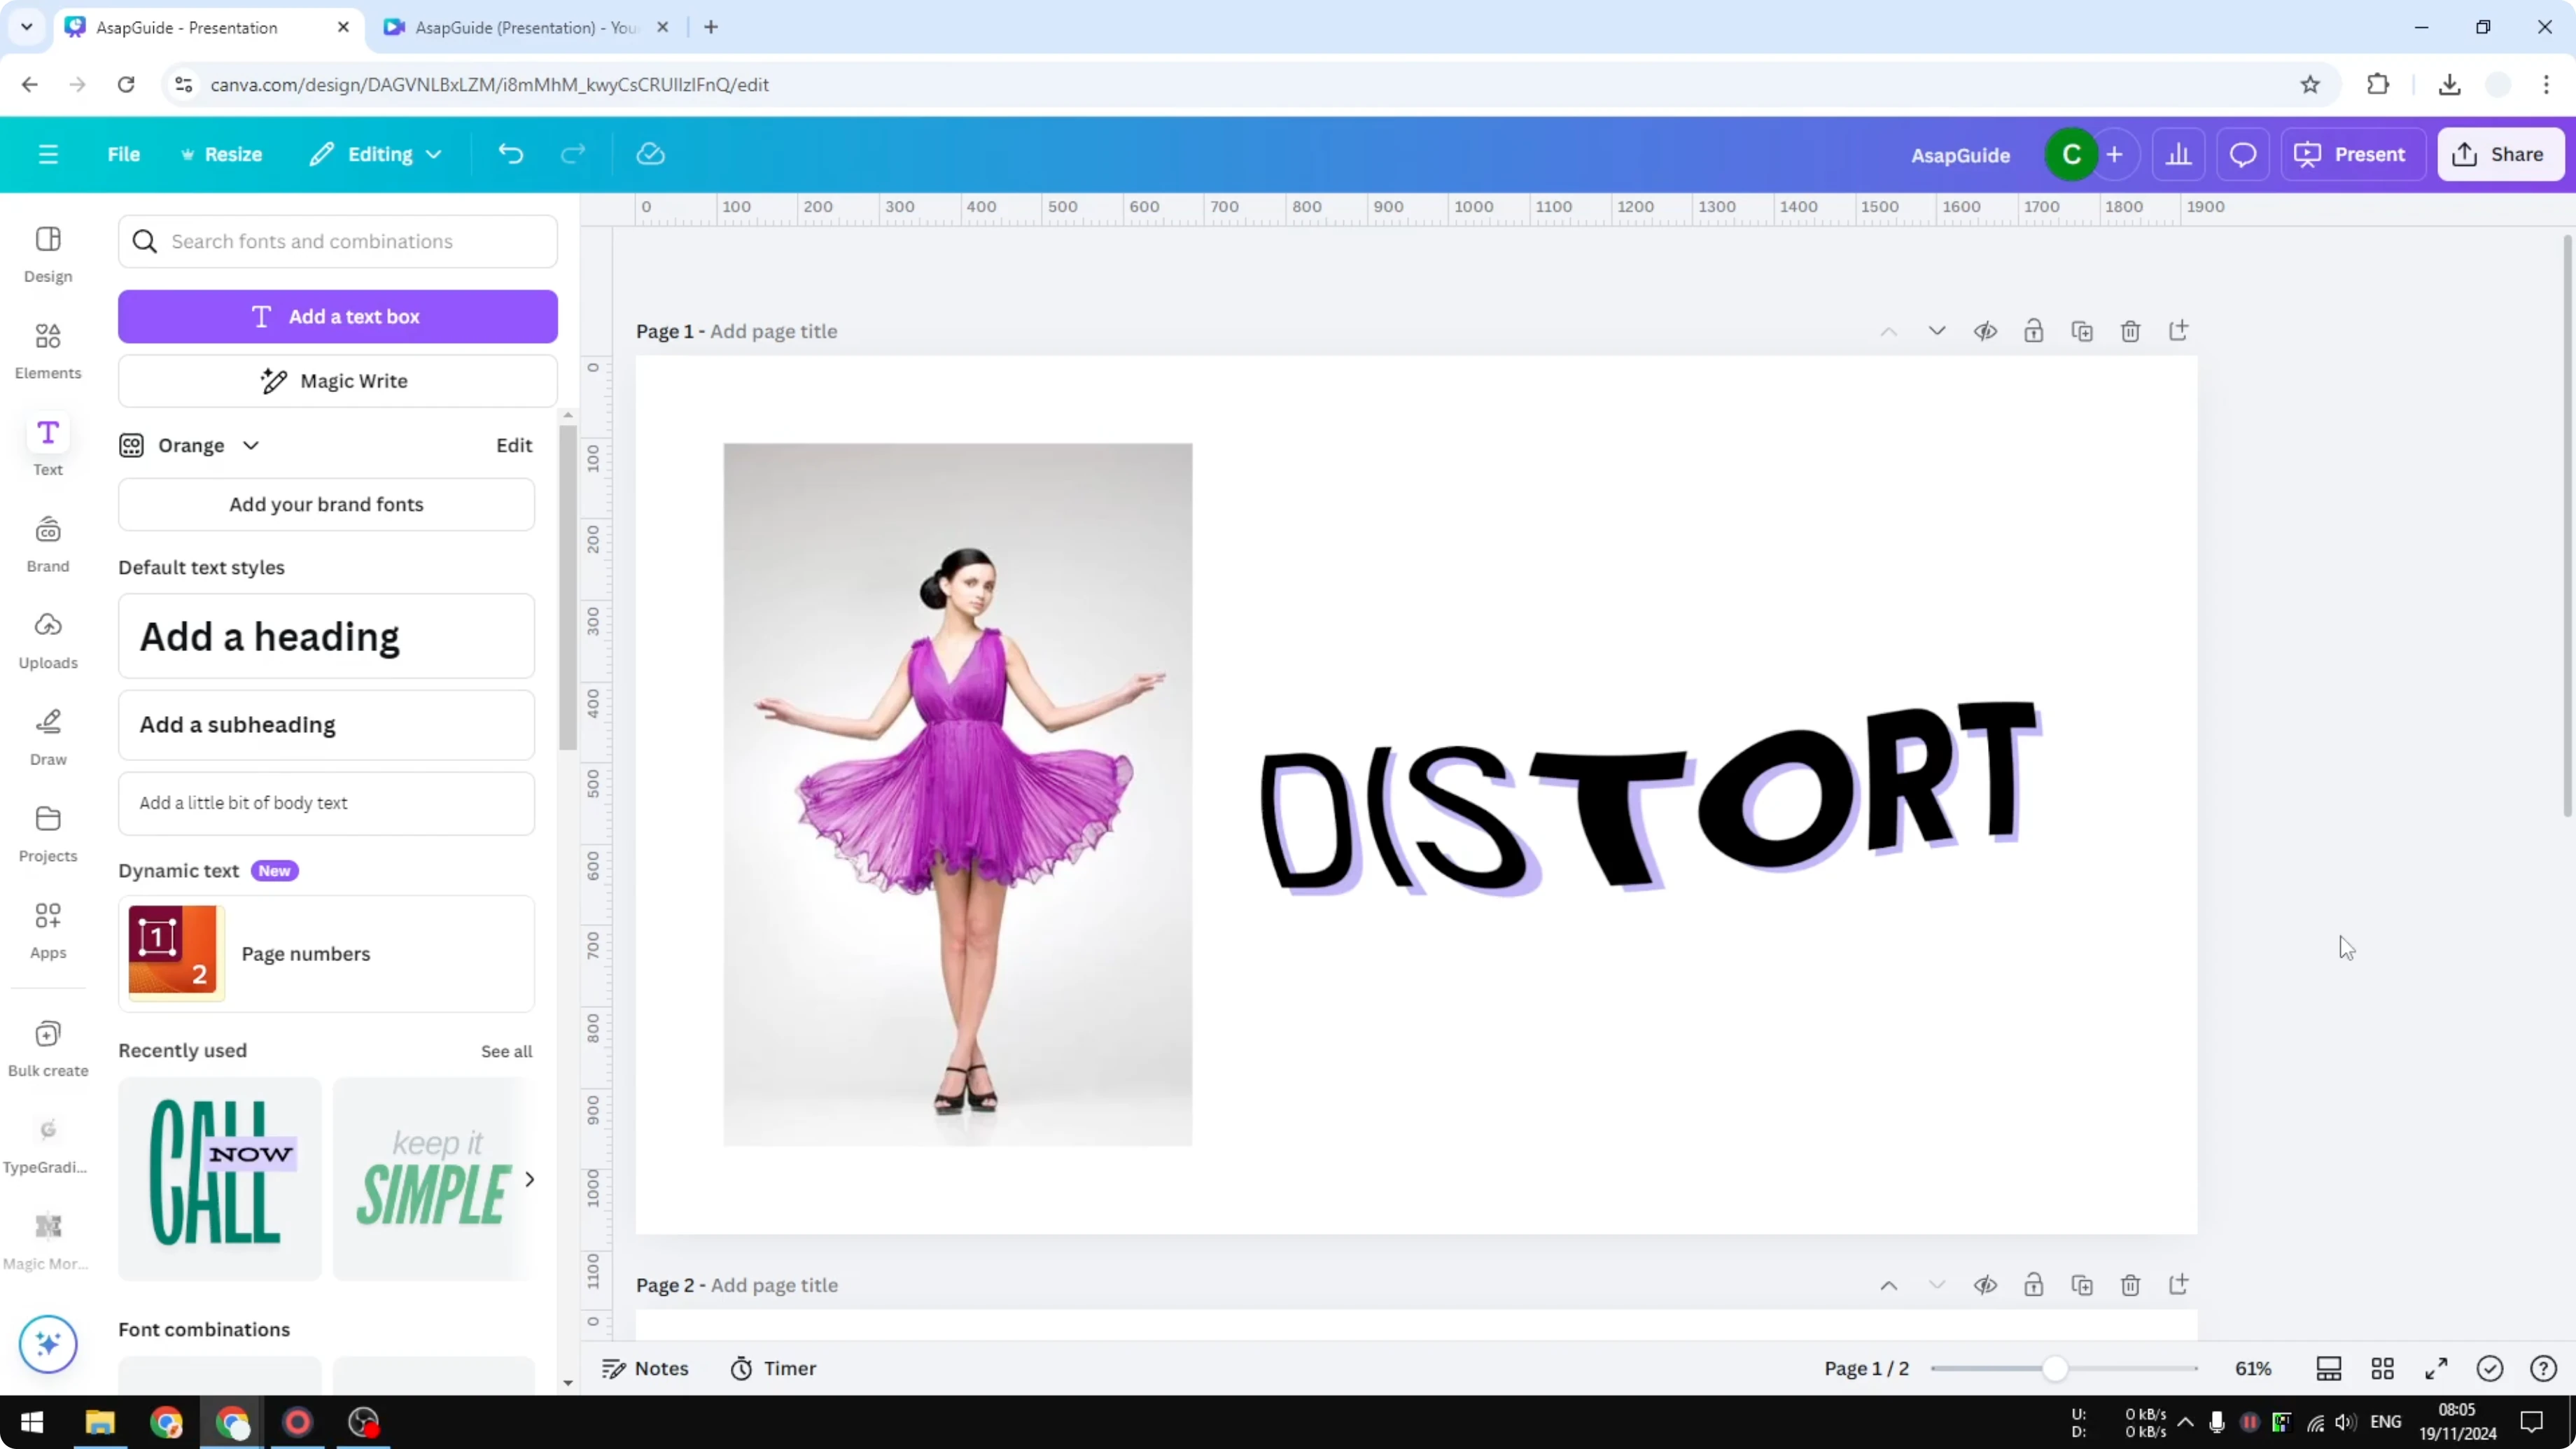Click the Undo icon in the toolbar
Screen dimensions: 2576x1449
pyautogui.click(x=511, y=153)
